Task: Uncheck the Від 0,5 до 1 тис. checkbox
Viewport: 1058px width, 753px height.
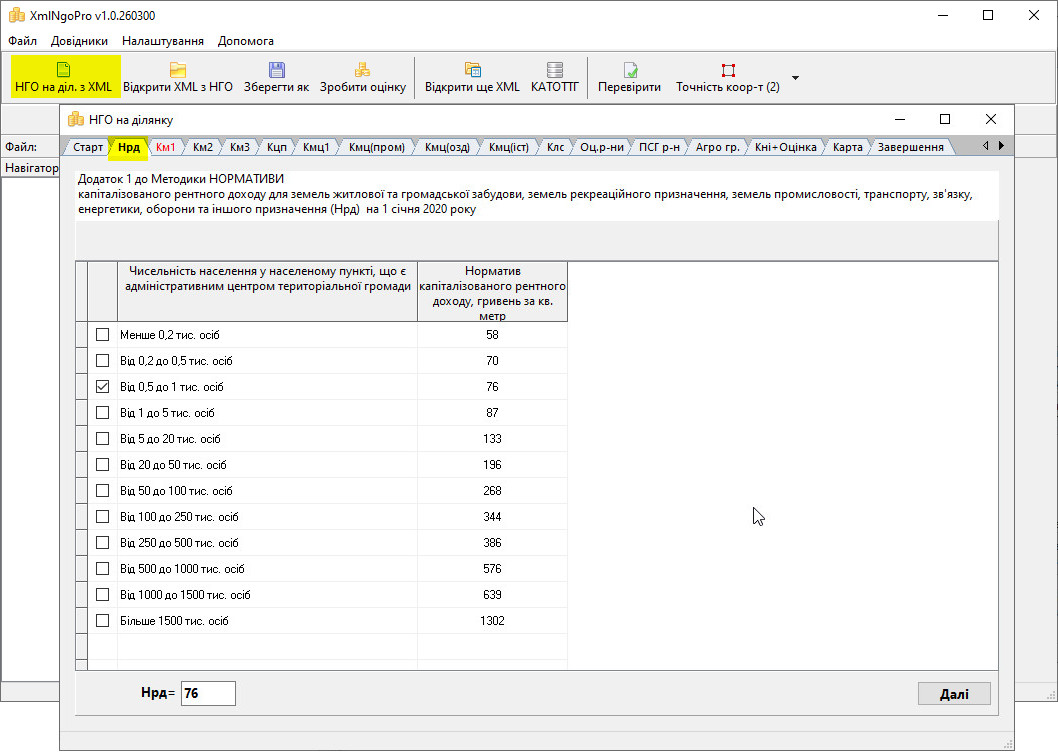Action: [x=102, y=387]
